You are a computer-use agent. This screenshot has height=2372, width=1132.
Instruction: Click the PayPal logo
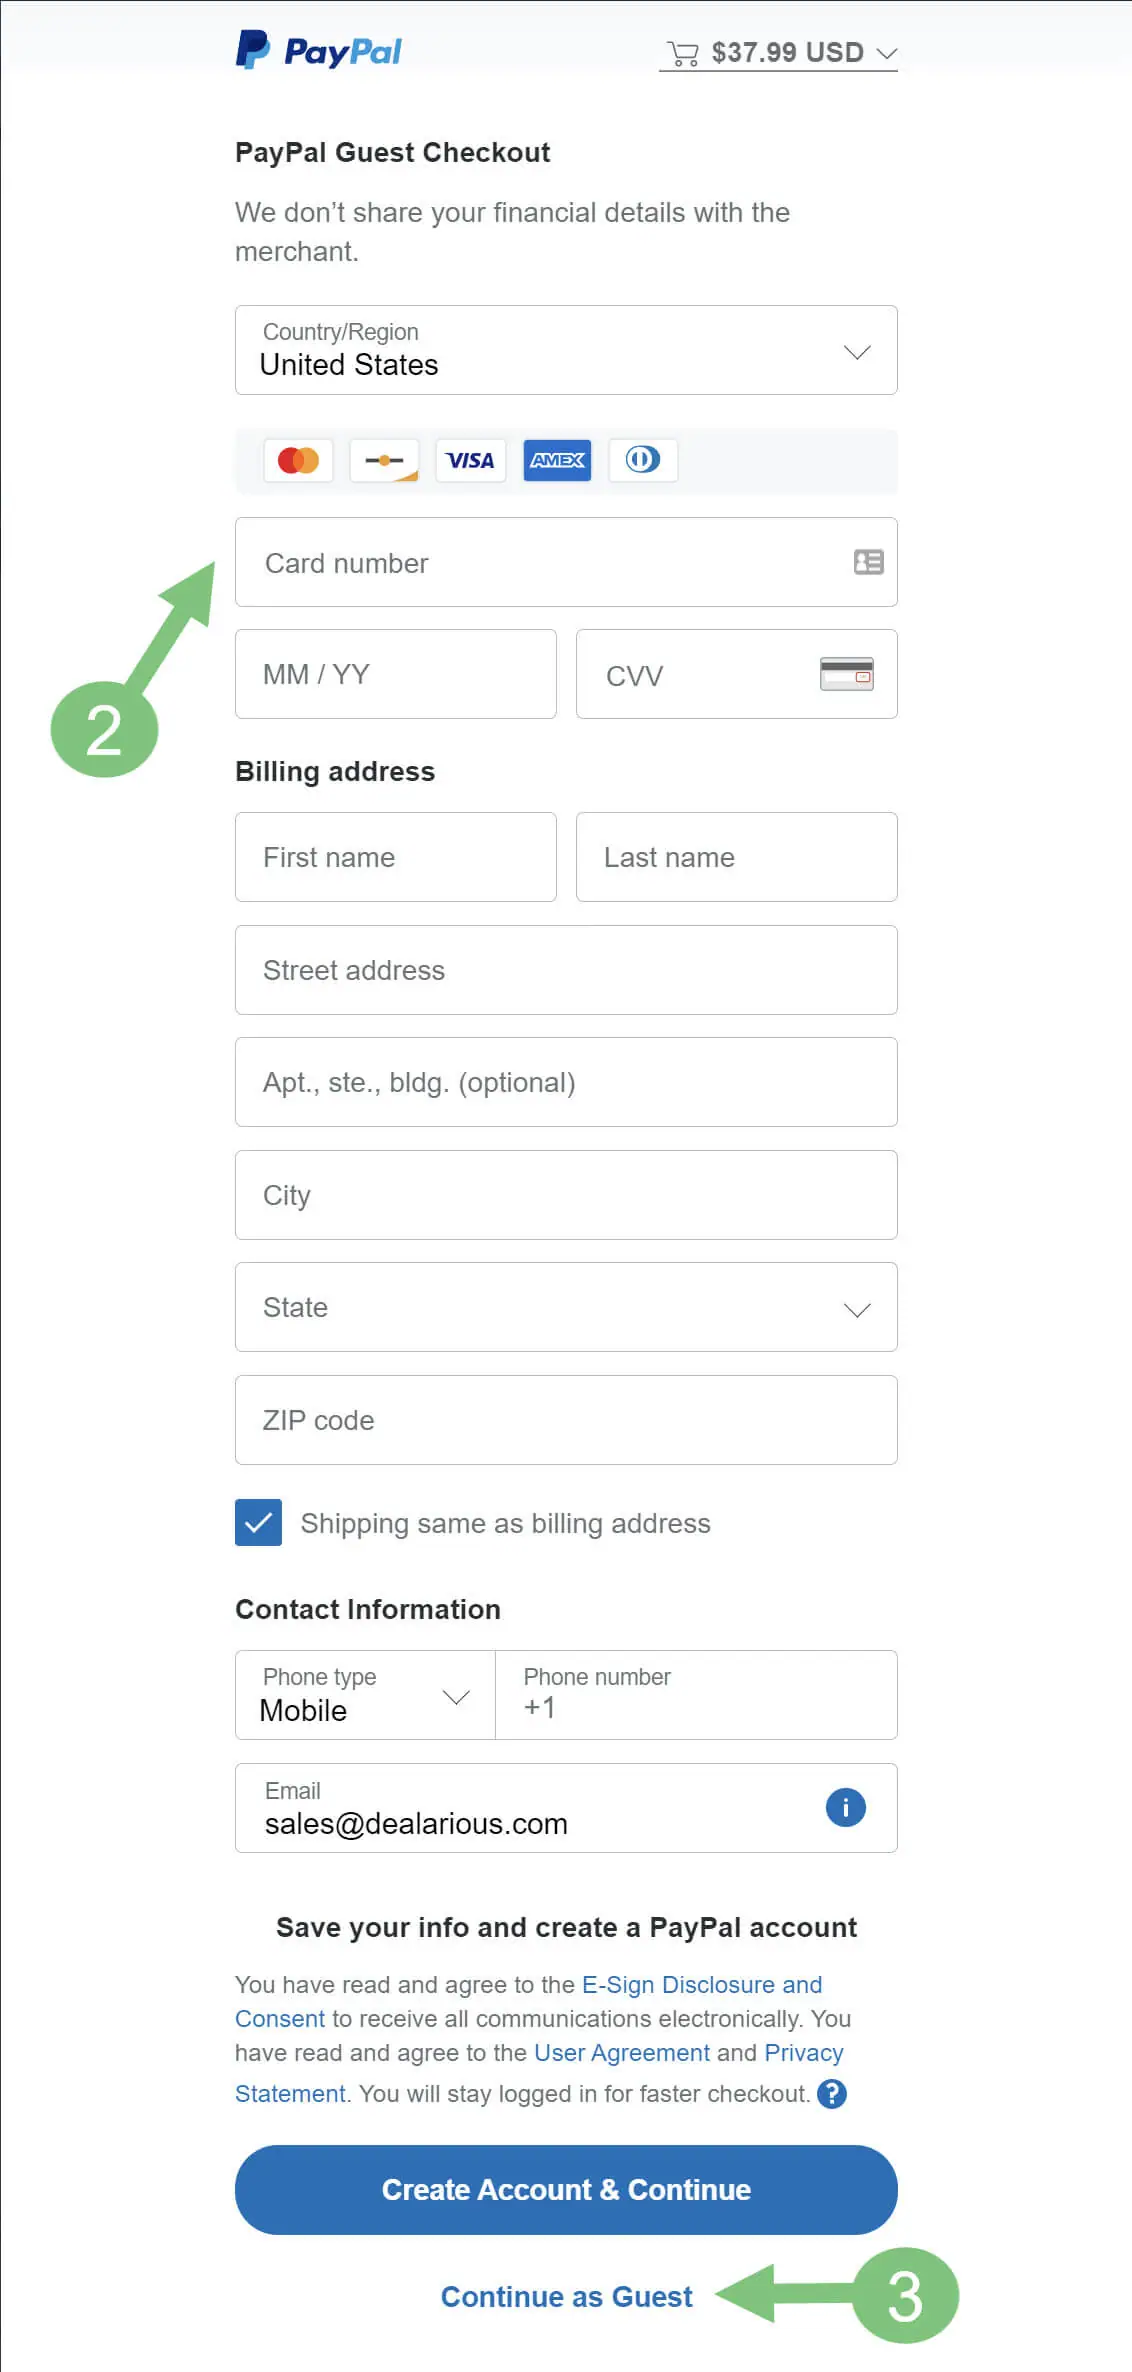tap(318, 50)
